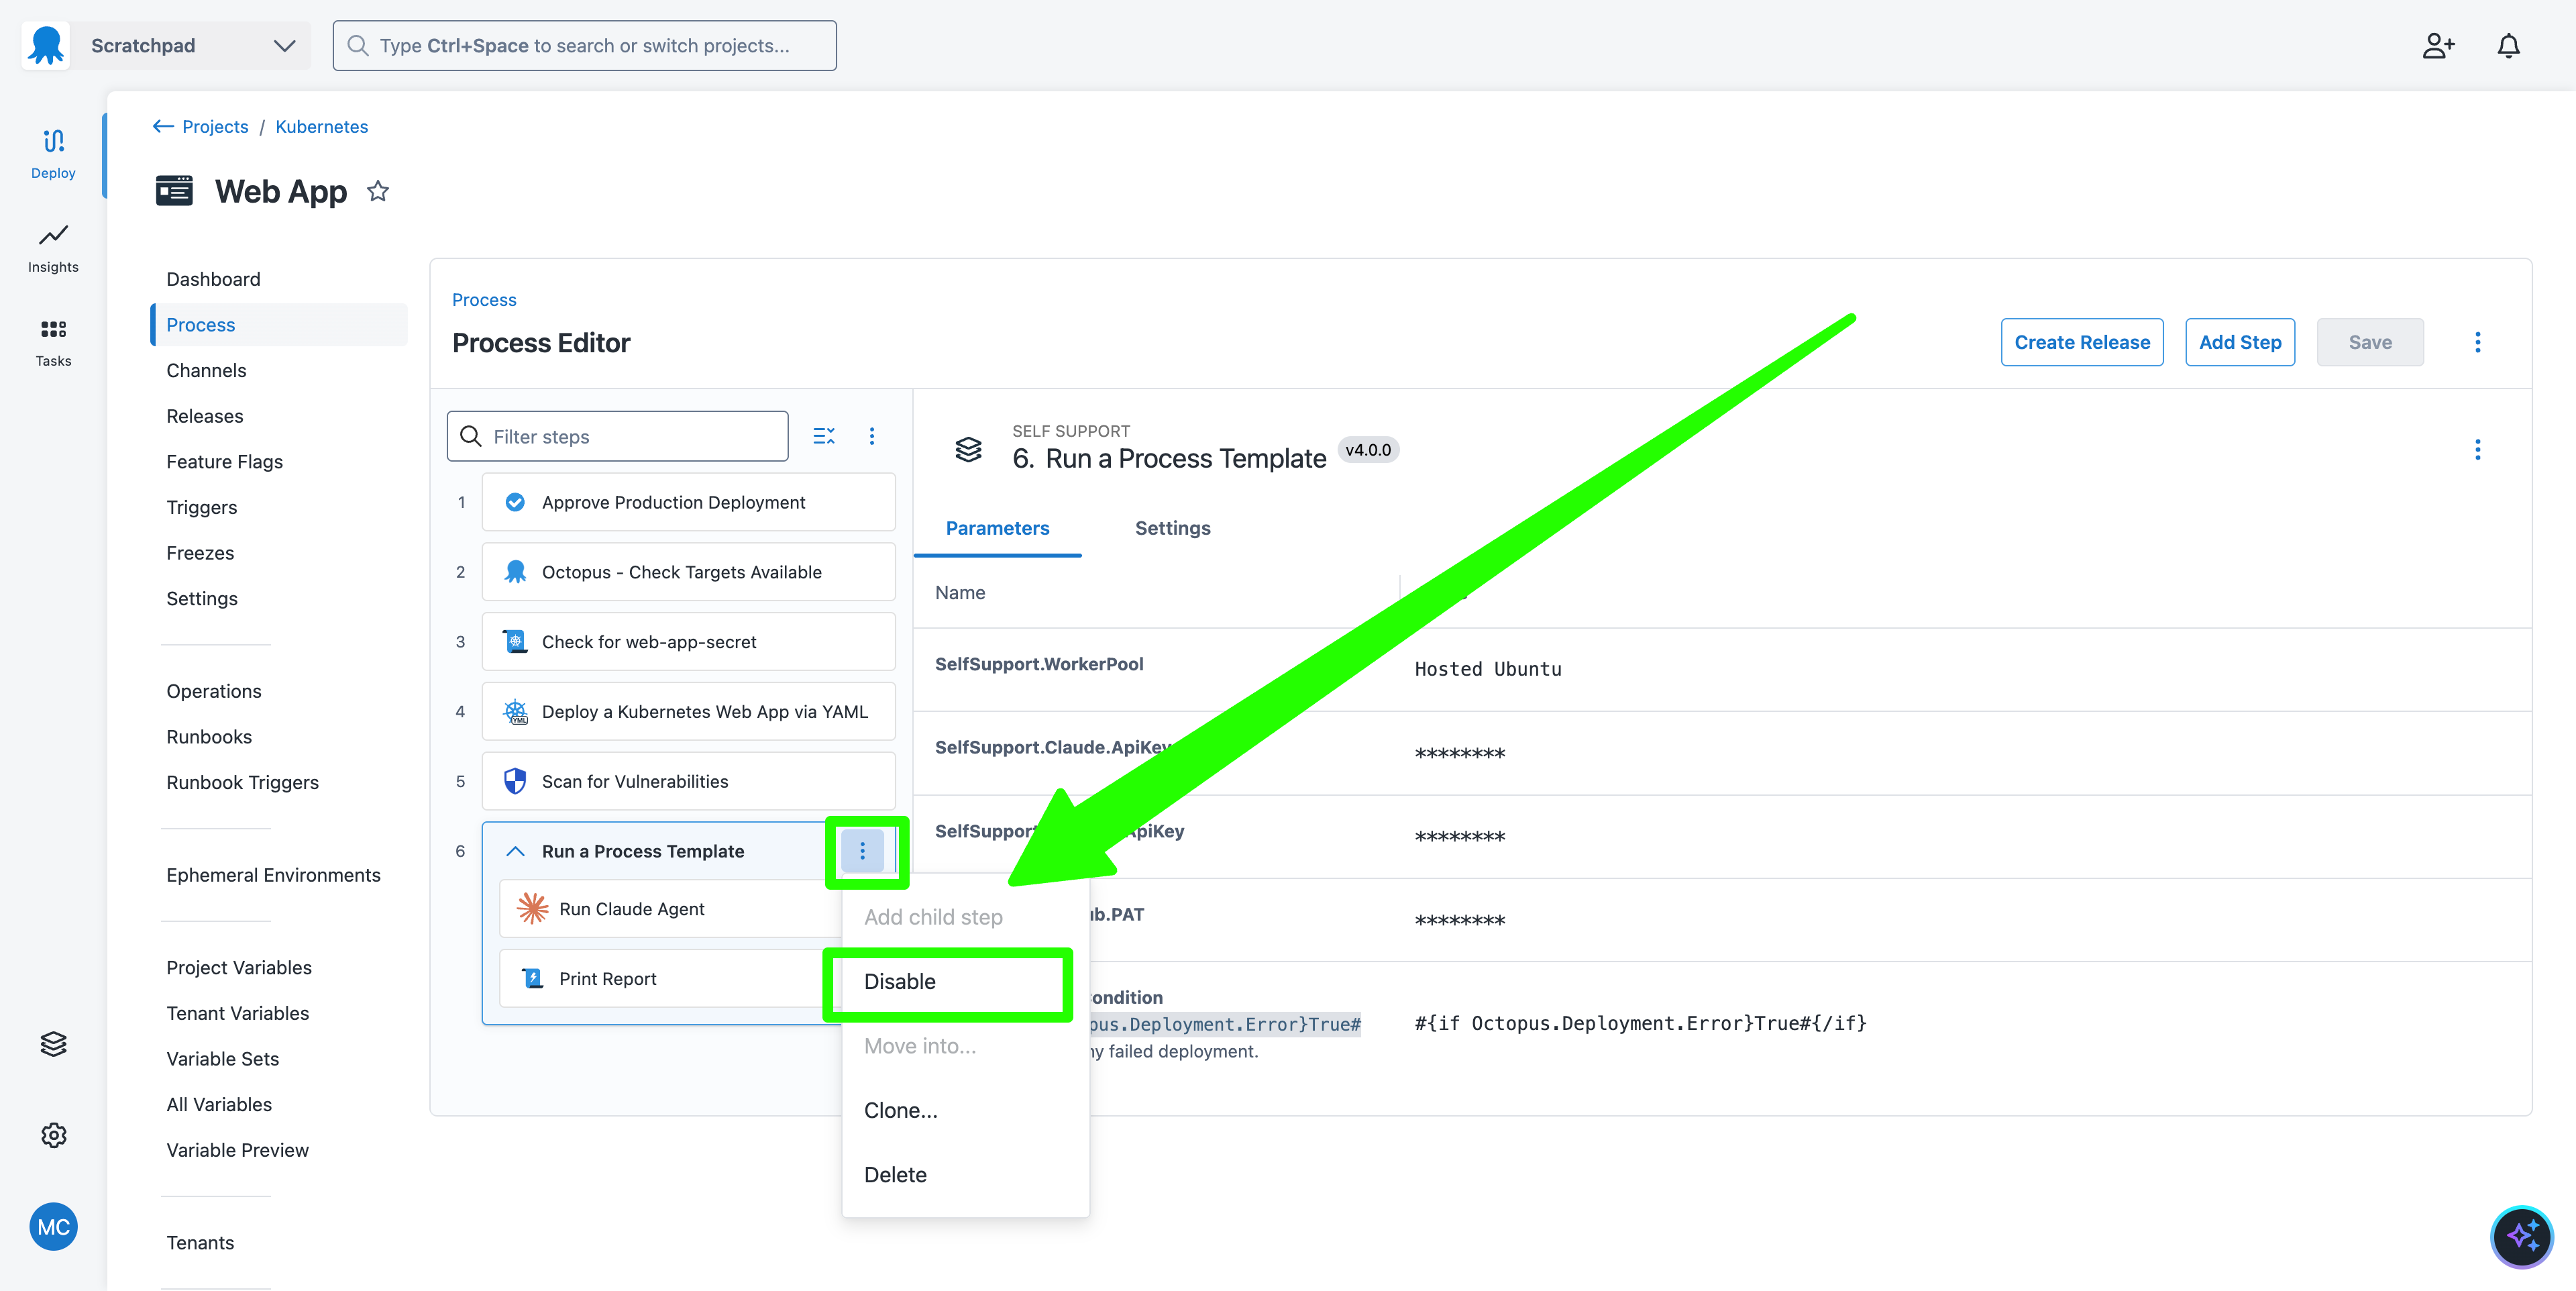Click the Check for web-app-secret script icon
The width and height of the screenshot is (2576, 1291).
515,642
